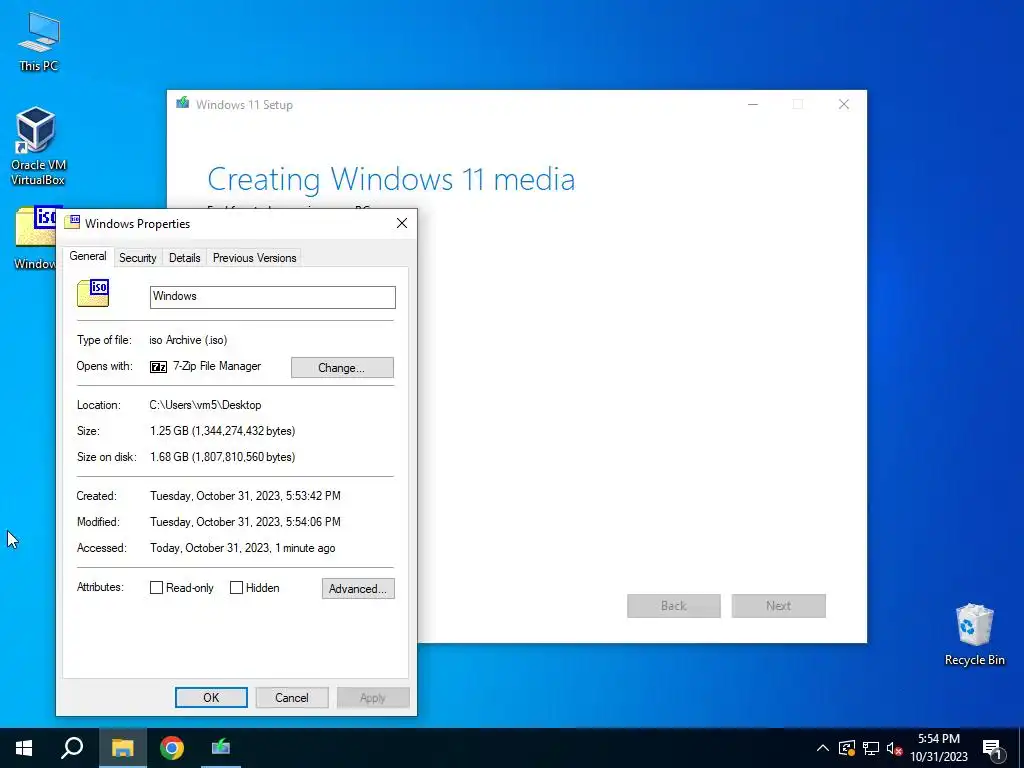Screen dimensions: 1024x768
Task: Click the network status tray icon
Action: 871,748
